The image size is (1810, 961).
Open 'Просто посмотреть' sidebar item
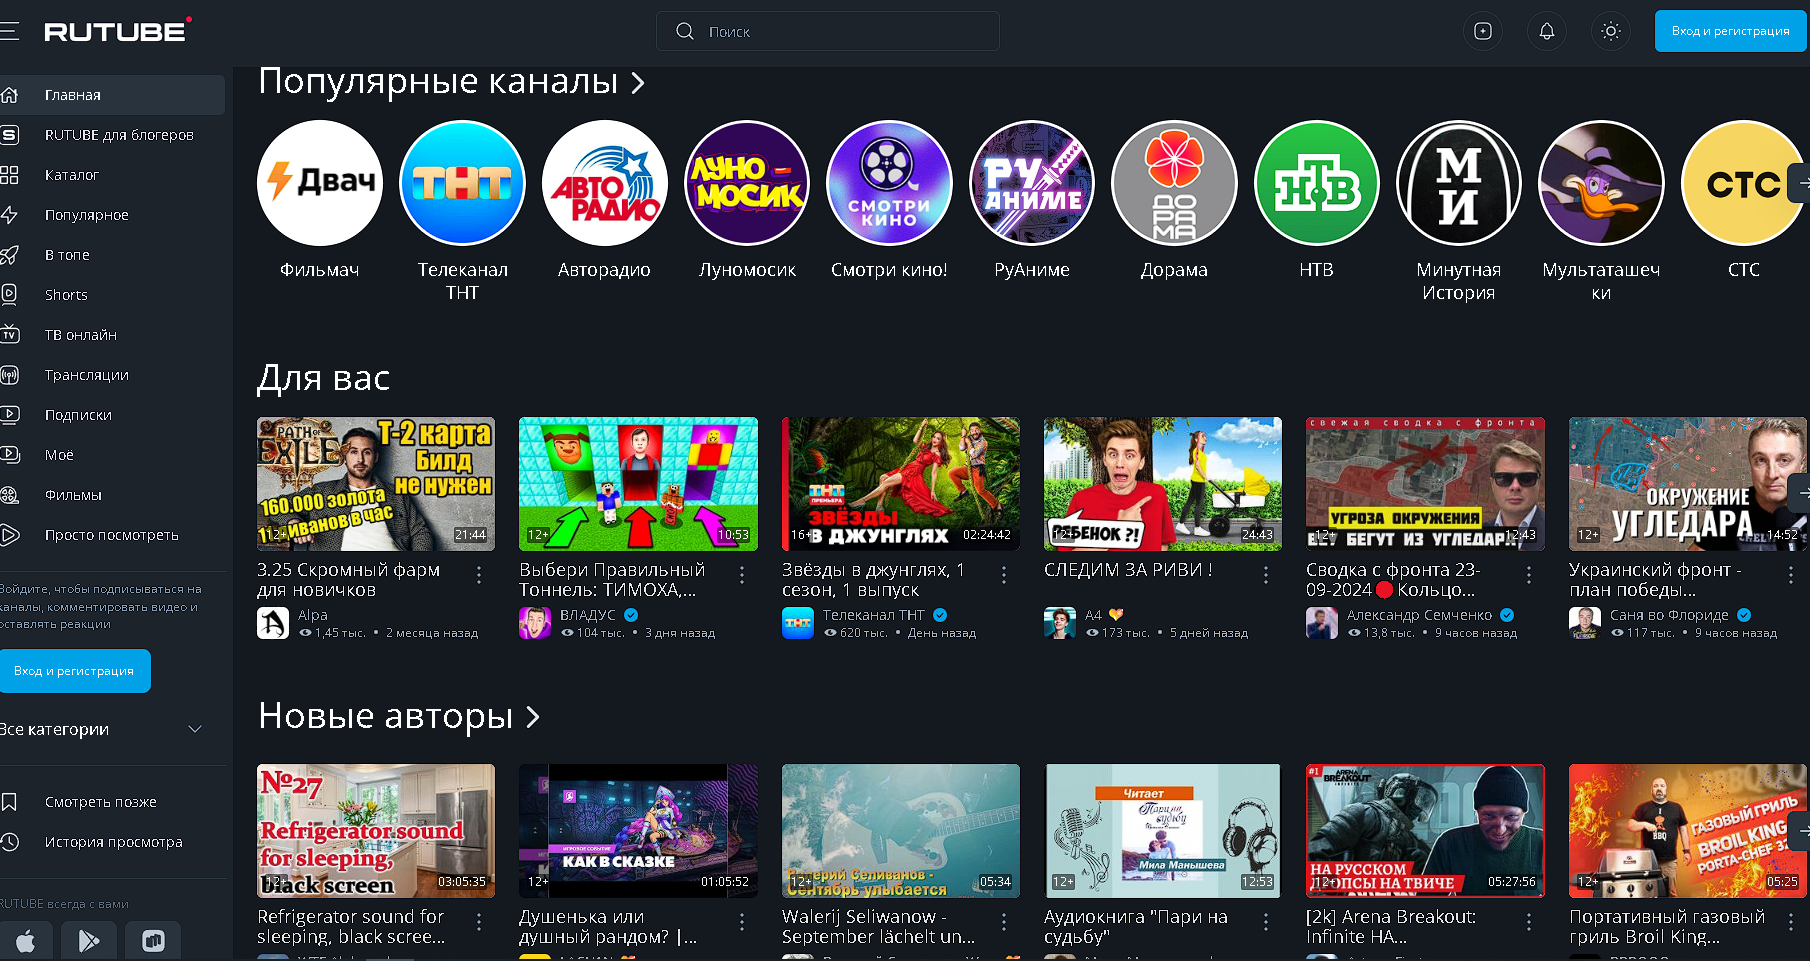(110, 535)
